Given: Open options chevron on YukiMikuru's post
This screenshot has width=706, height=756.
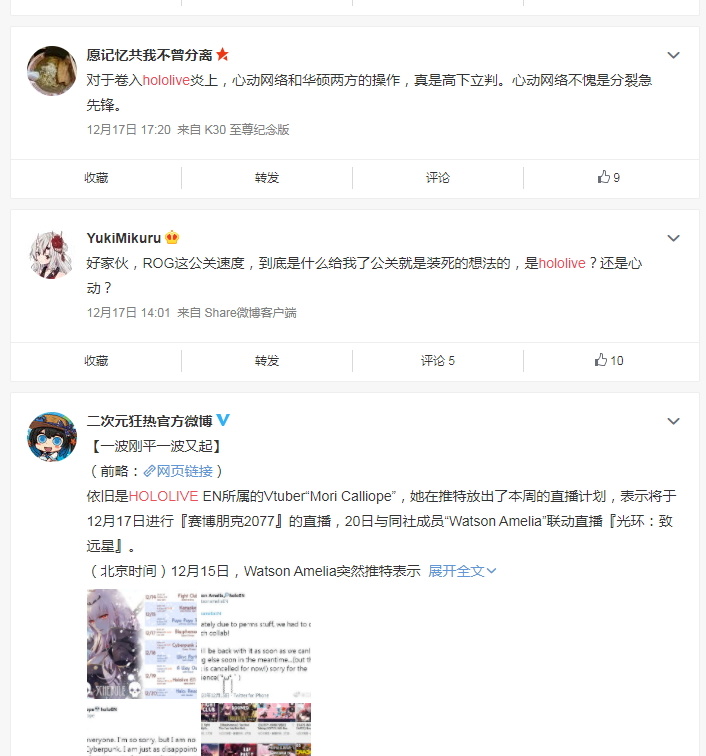Looking at the screenshot, I should pyautogui.click(x=673, y=238).
